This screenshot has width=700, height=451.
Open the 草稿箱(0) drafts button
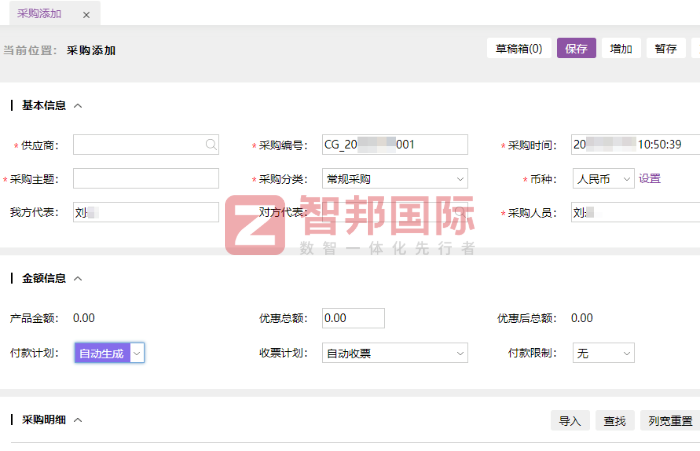518,48
